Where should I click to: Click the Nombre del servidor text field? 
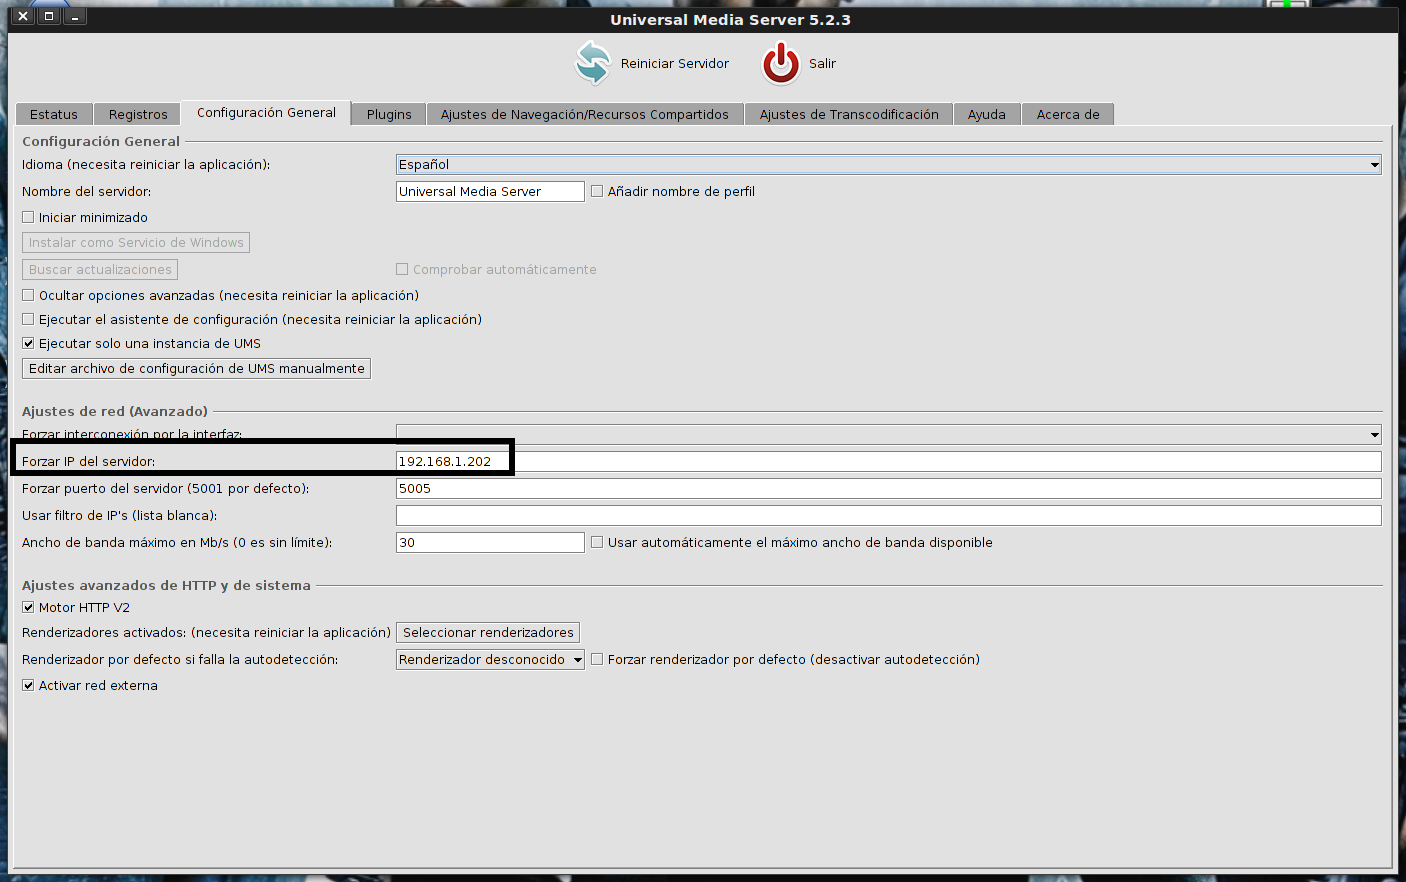490,191
